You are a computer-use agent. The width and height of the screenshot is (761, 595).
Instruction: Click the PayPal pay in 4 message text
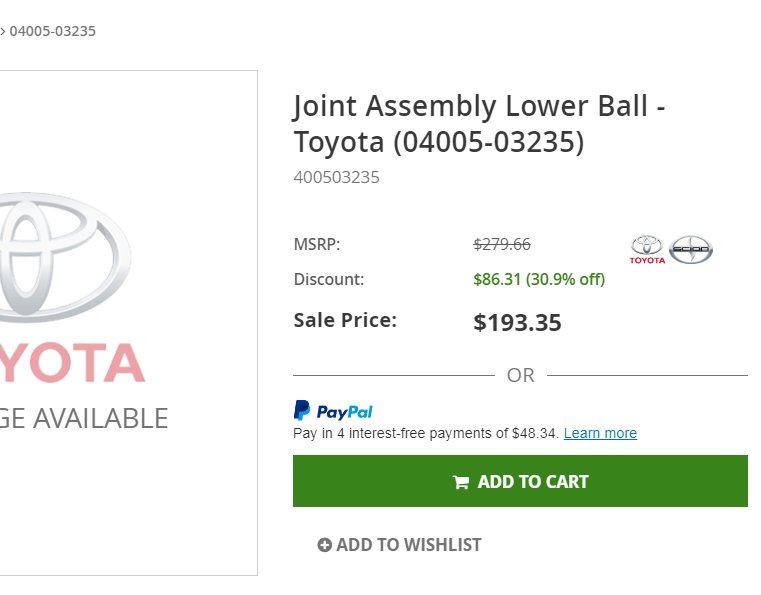(426, 433)
